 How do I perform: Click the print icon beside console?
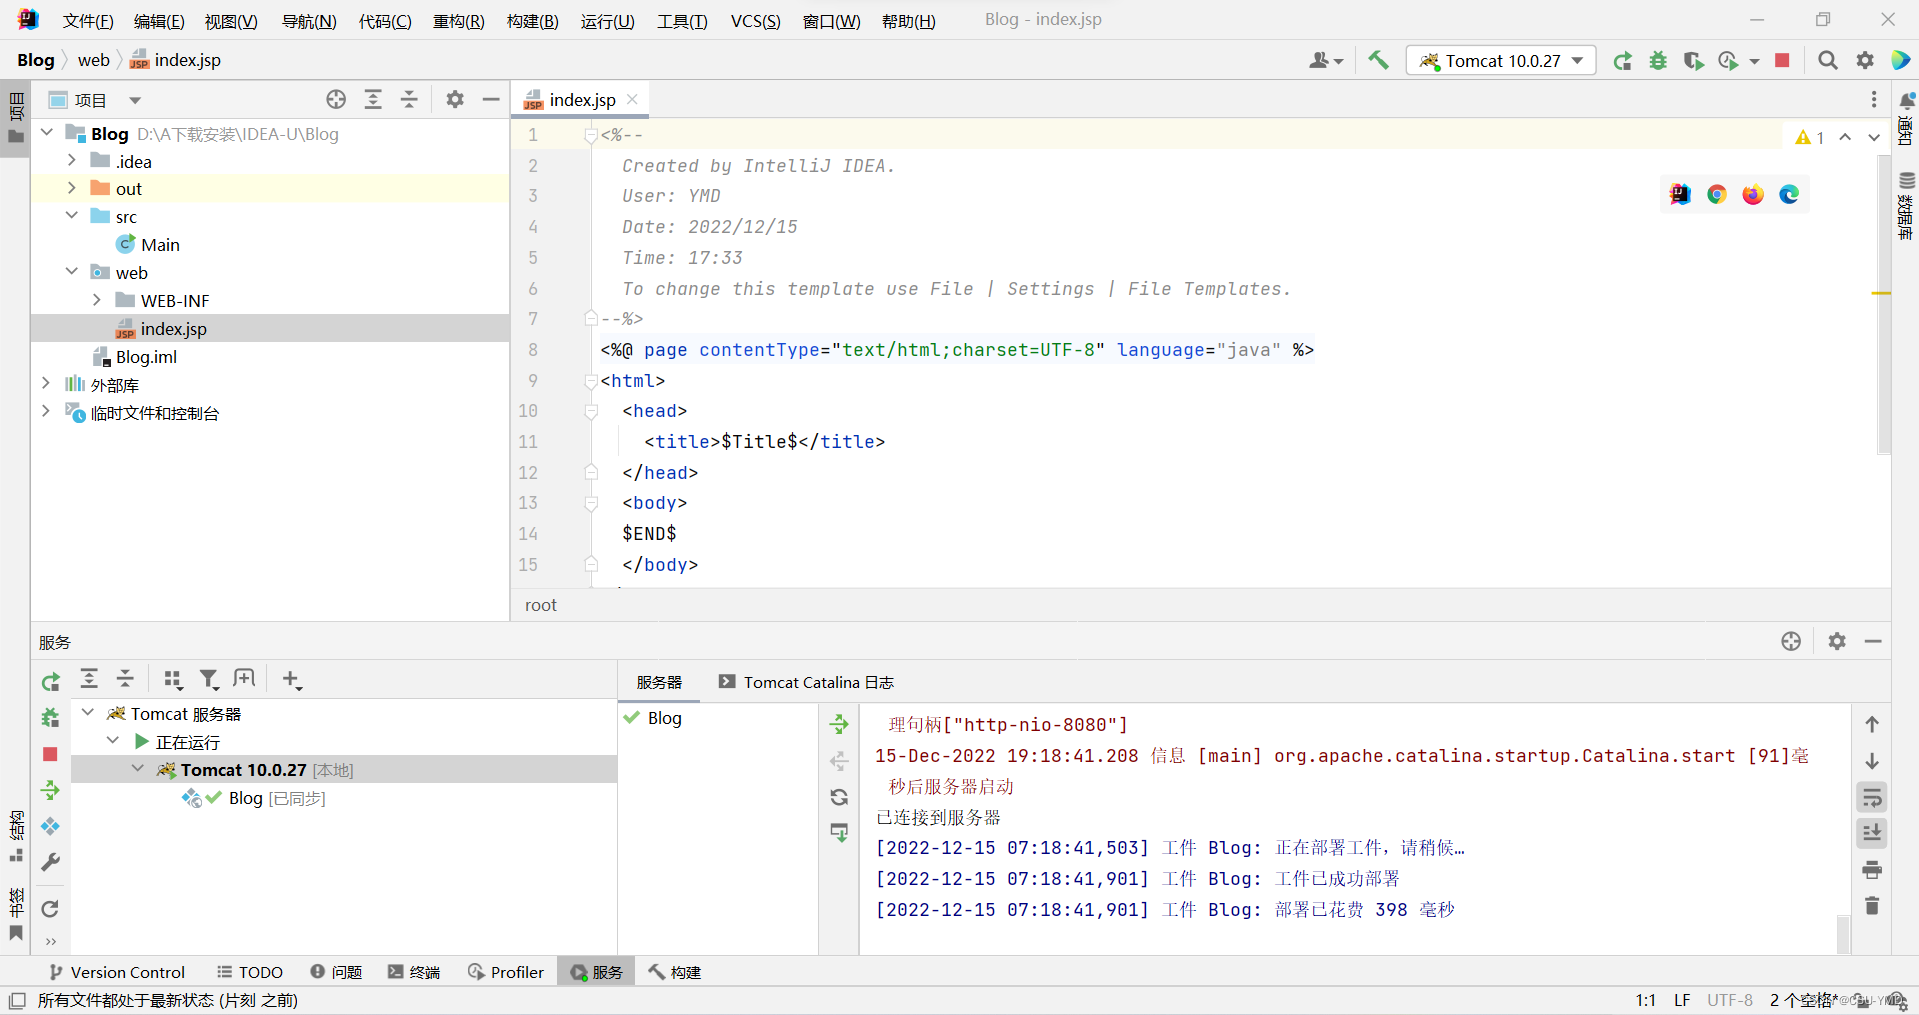[1872, 869]
